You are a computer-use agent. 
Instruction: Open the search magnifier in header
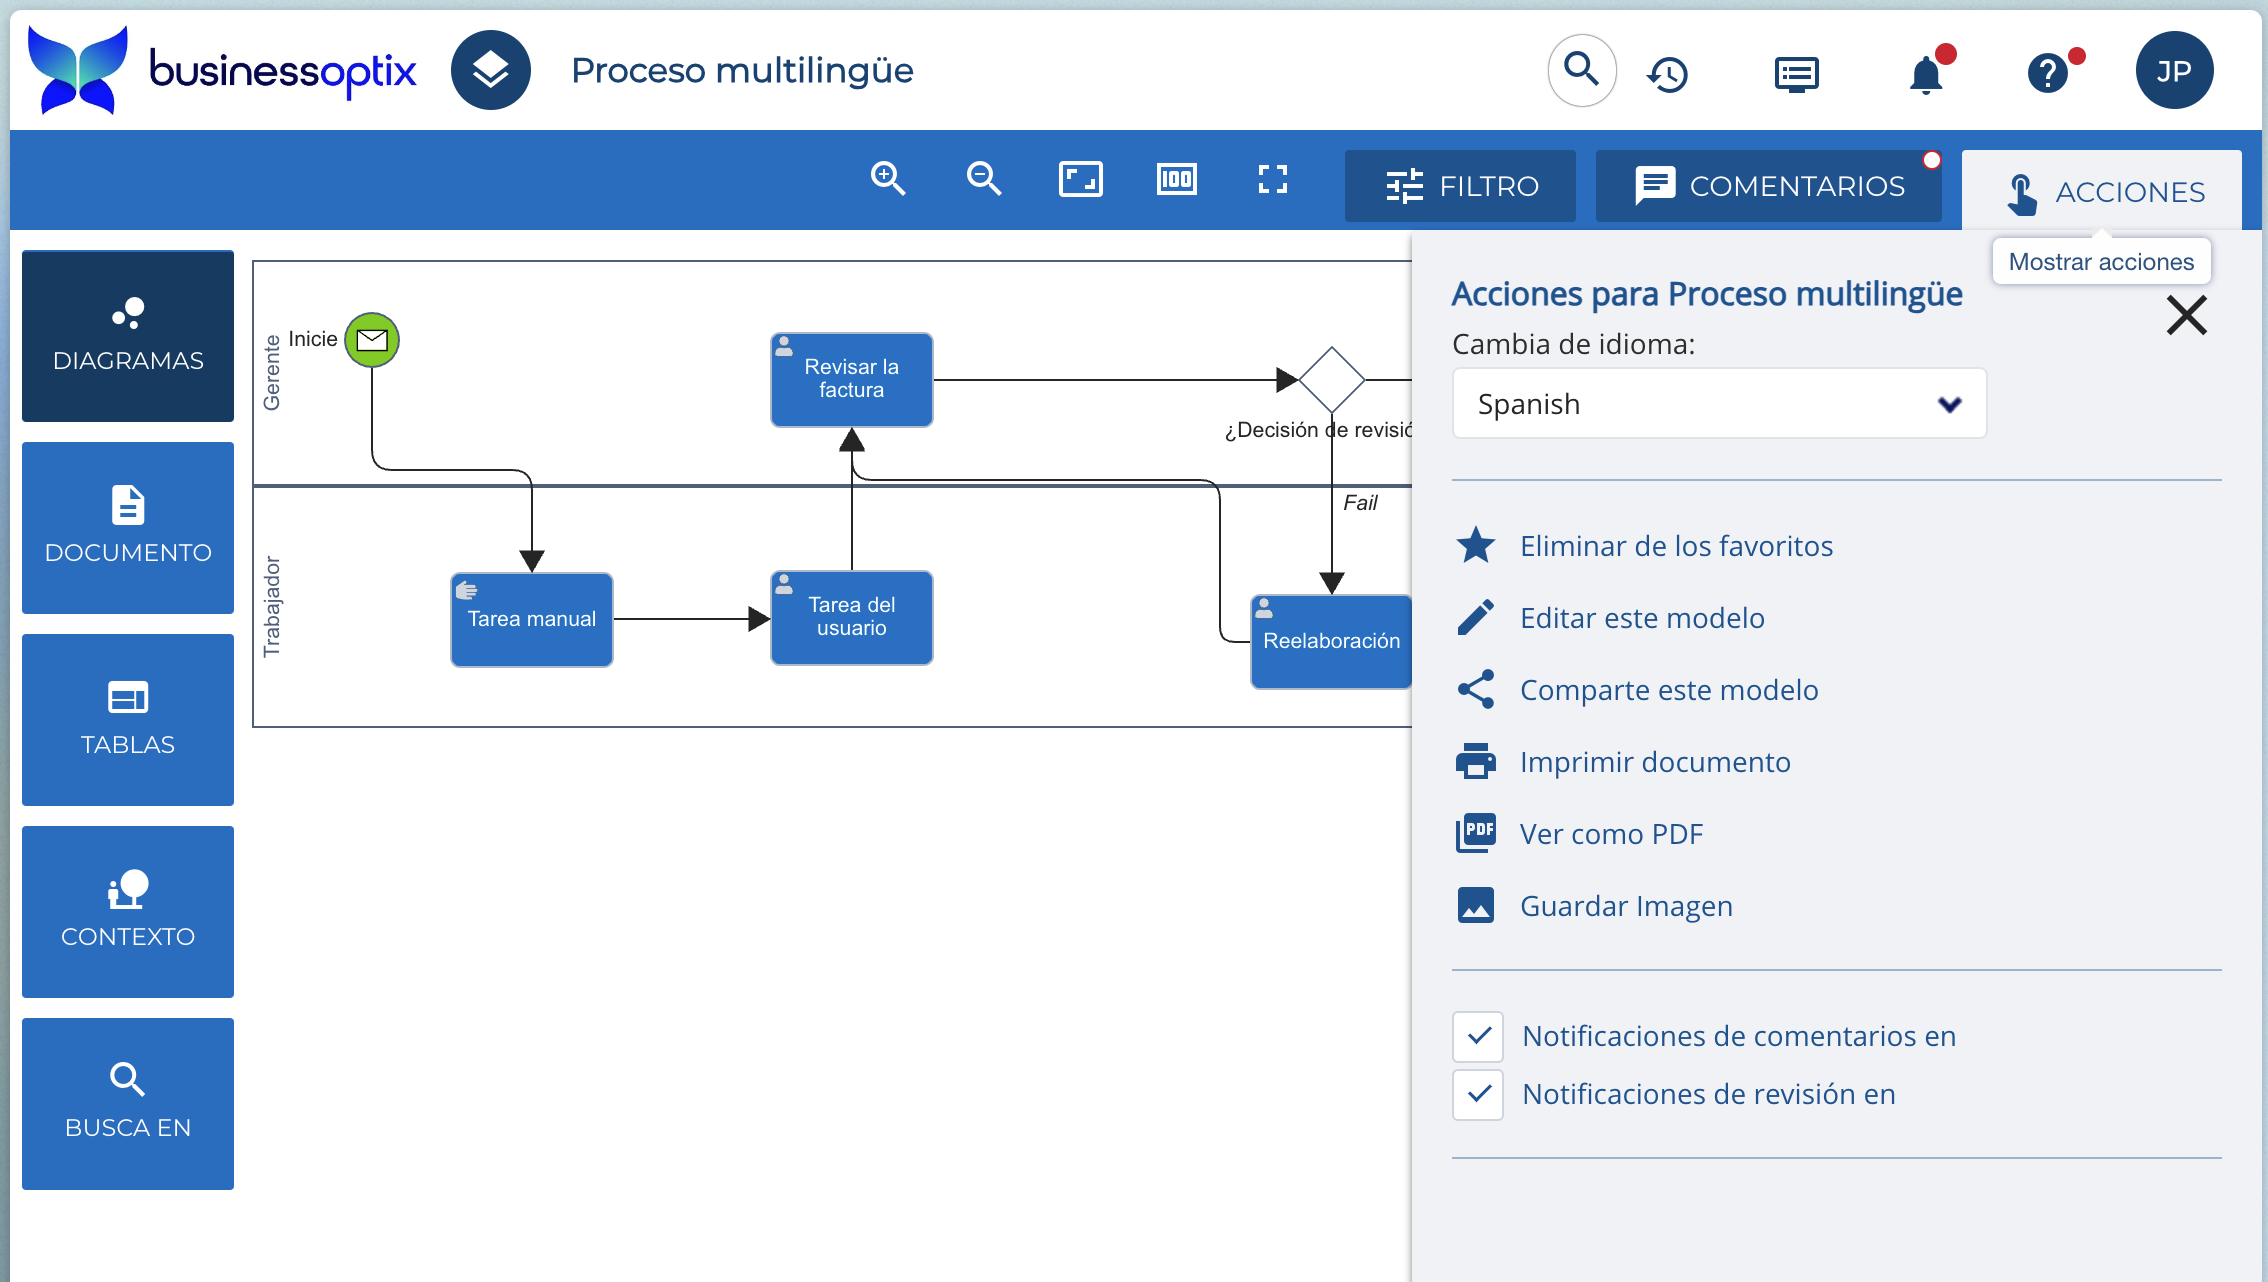[x=1582, y=70]
